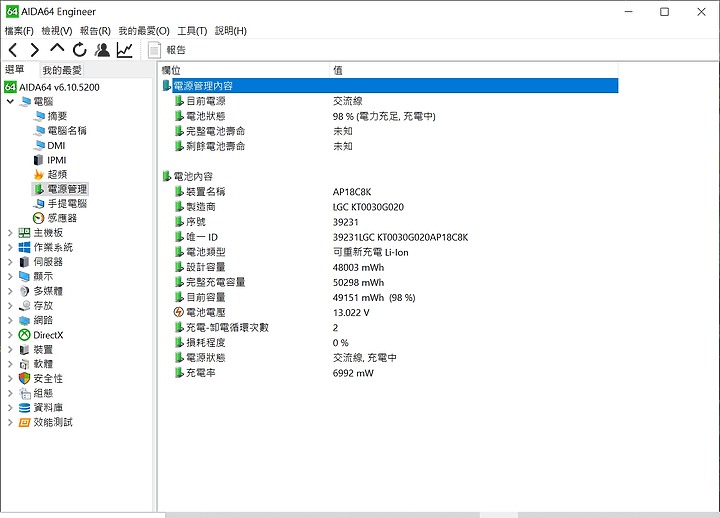Expand the 存放 tree node
The width and height of the screenshot is (720, 518).
(x=10, y=306)
